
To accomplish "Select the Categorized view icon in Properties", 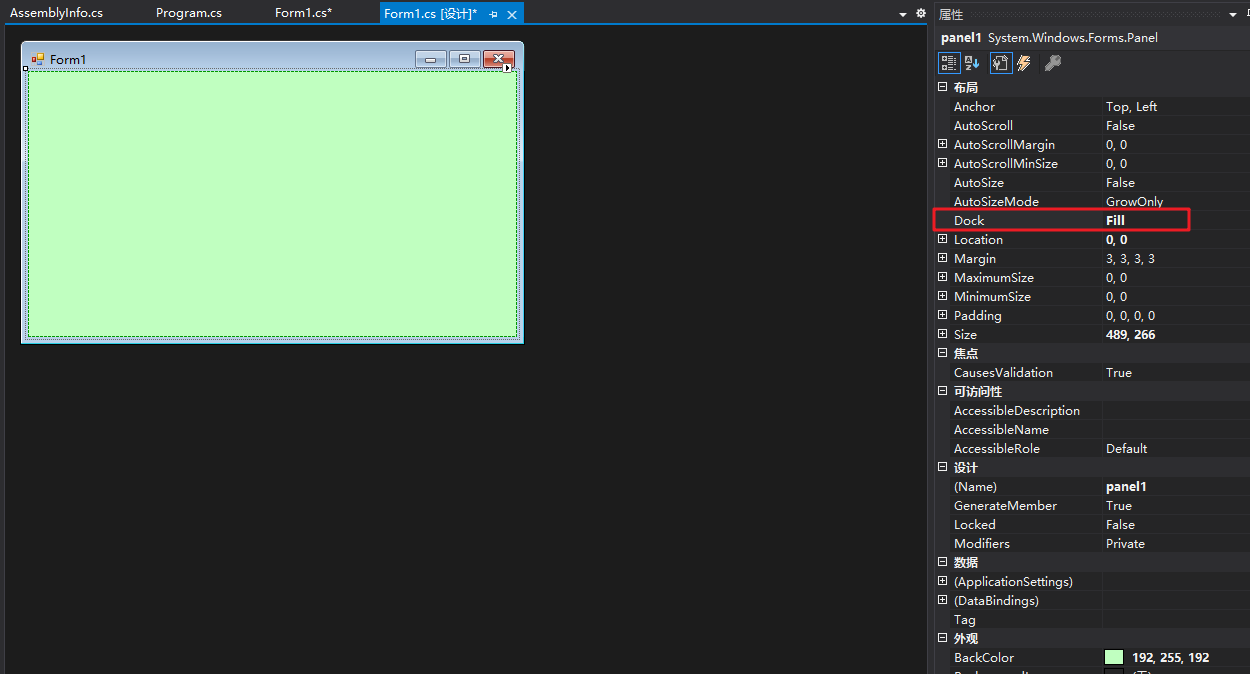I will [948, 62].
